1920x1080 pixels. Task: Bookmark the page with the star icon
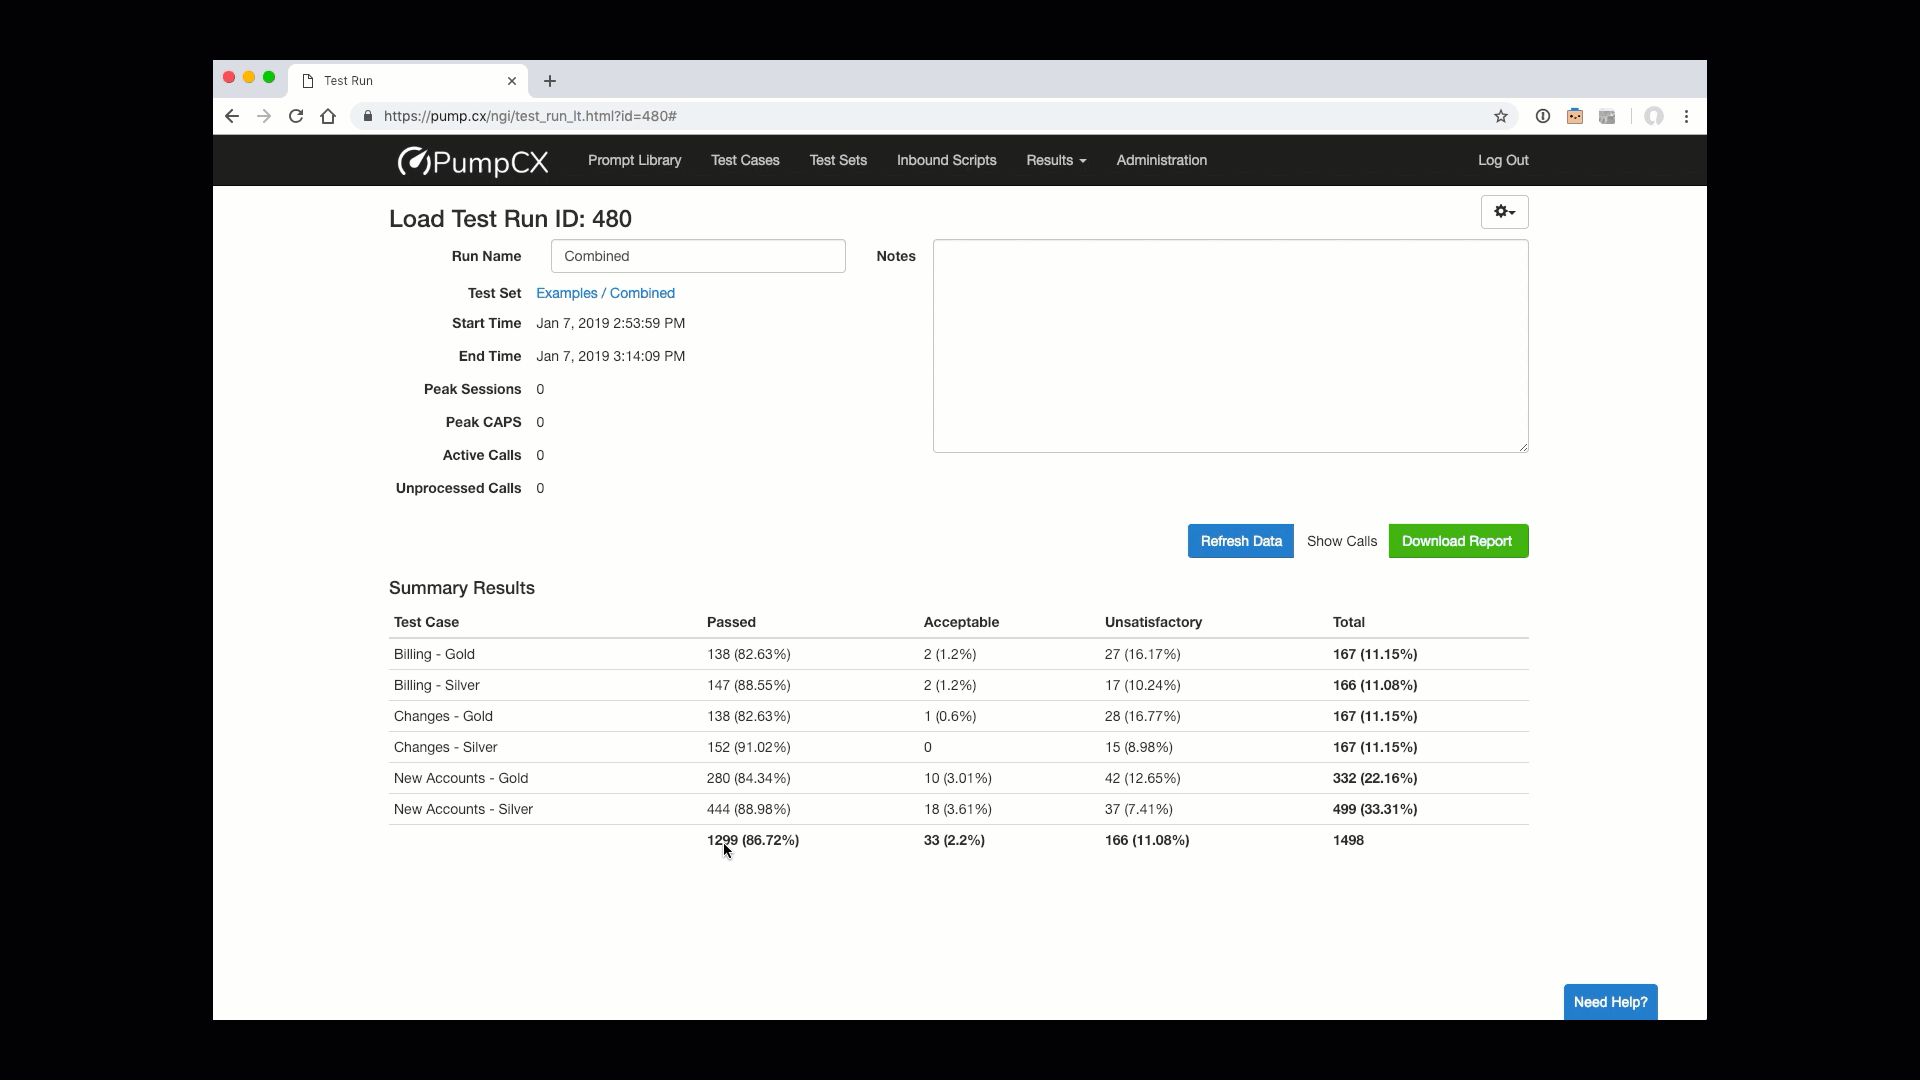(x=1500, y=116)
